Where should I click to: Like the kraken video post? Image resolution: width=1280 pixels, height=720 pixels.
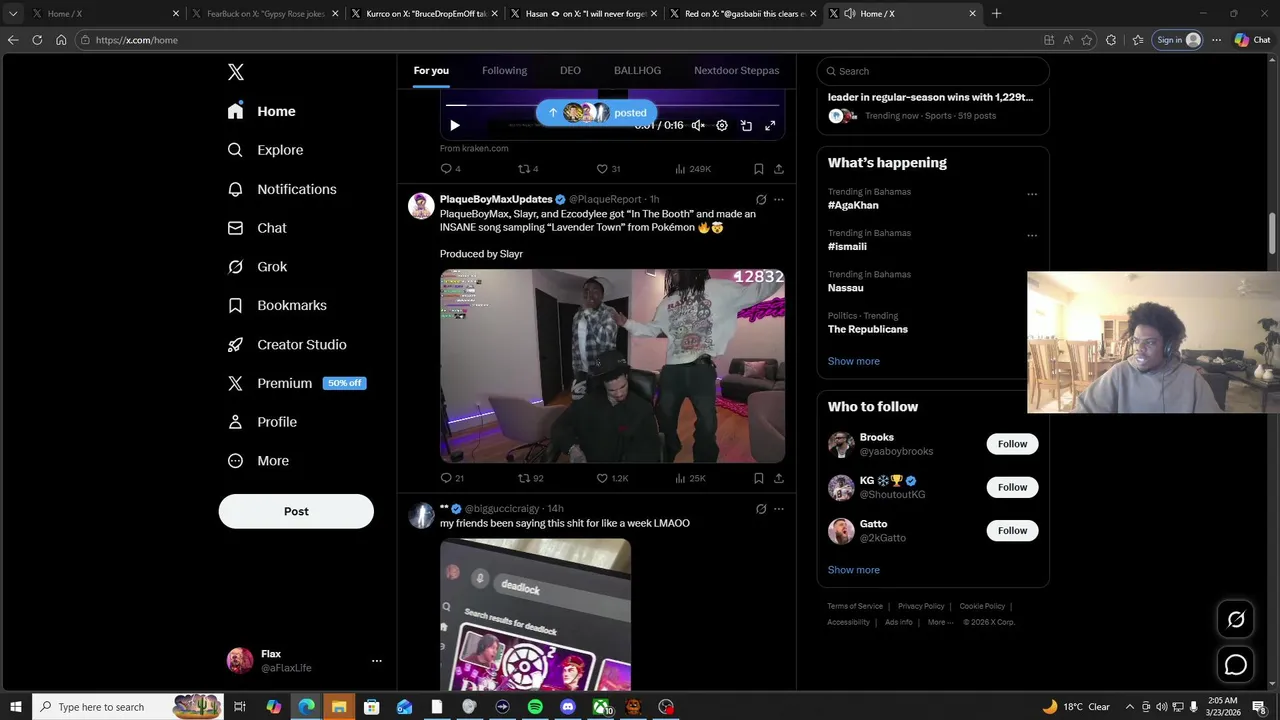pos(608,169)
